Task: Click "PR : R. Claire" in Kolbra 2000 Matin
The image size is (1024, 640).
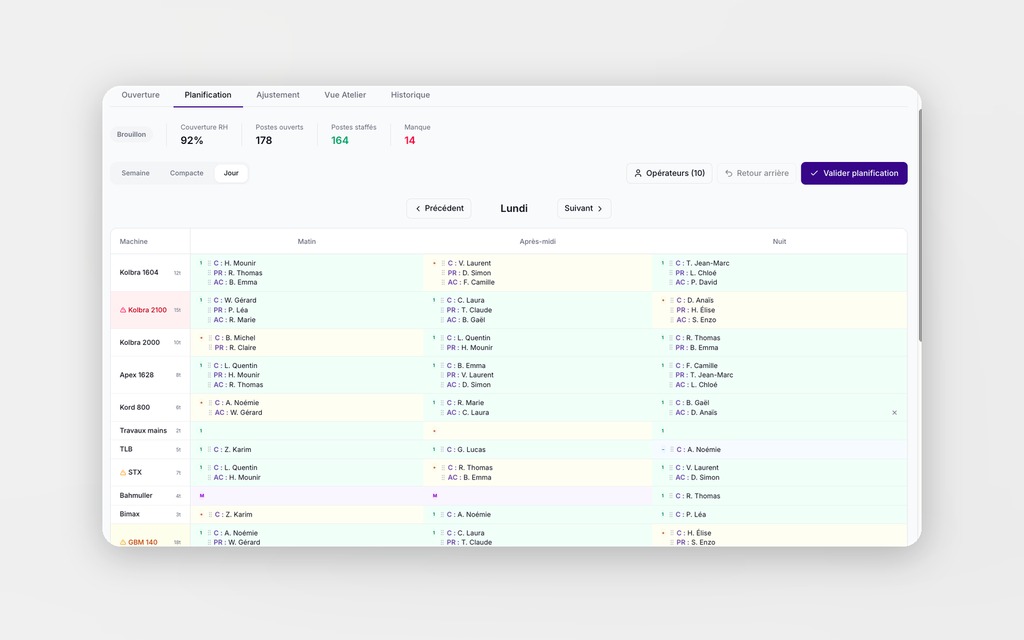Action: [235, 348]
